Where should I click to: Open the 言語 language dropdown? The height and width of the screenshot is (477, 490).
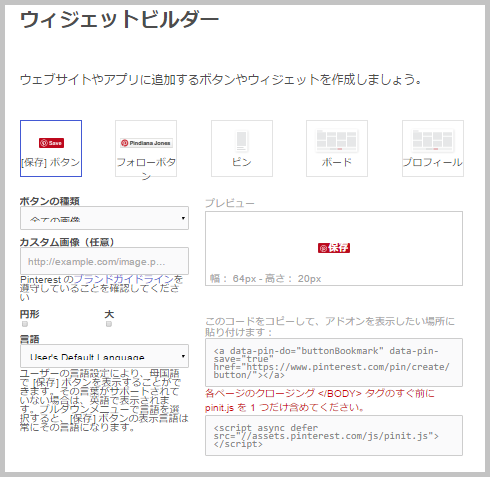[104, 356]
